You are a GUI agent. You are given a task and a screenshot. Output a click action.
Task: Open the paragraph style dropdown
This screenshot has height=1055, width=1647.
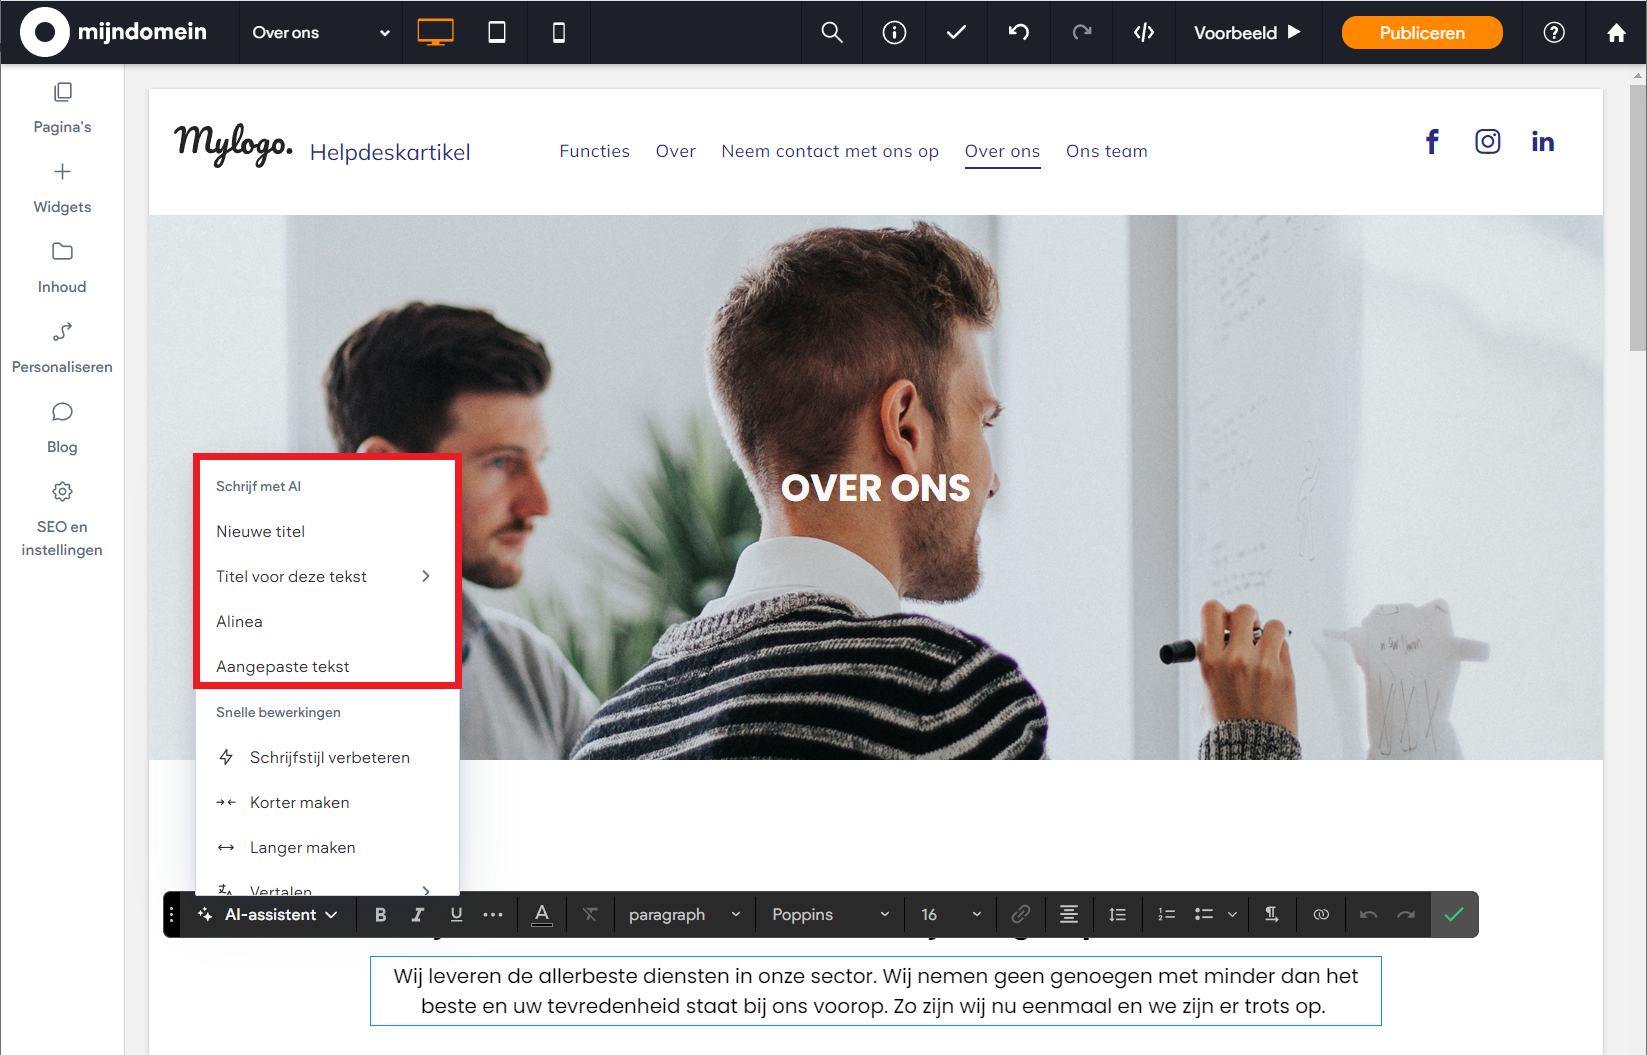pyautogui.click(x=684, y=914)
